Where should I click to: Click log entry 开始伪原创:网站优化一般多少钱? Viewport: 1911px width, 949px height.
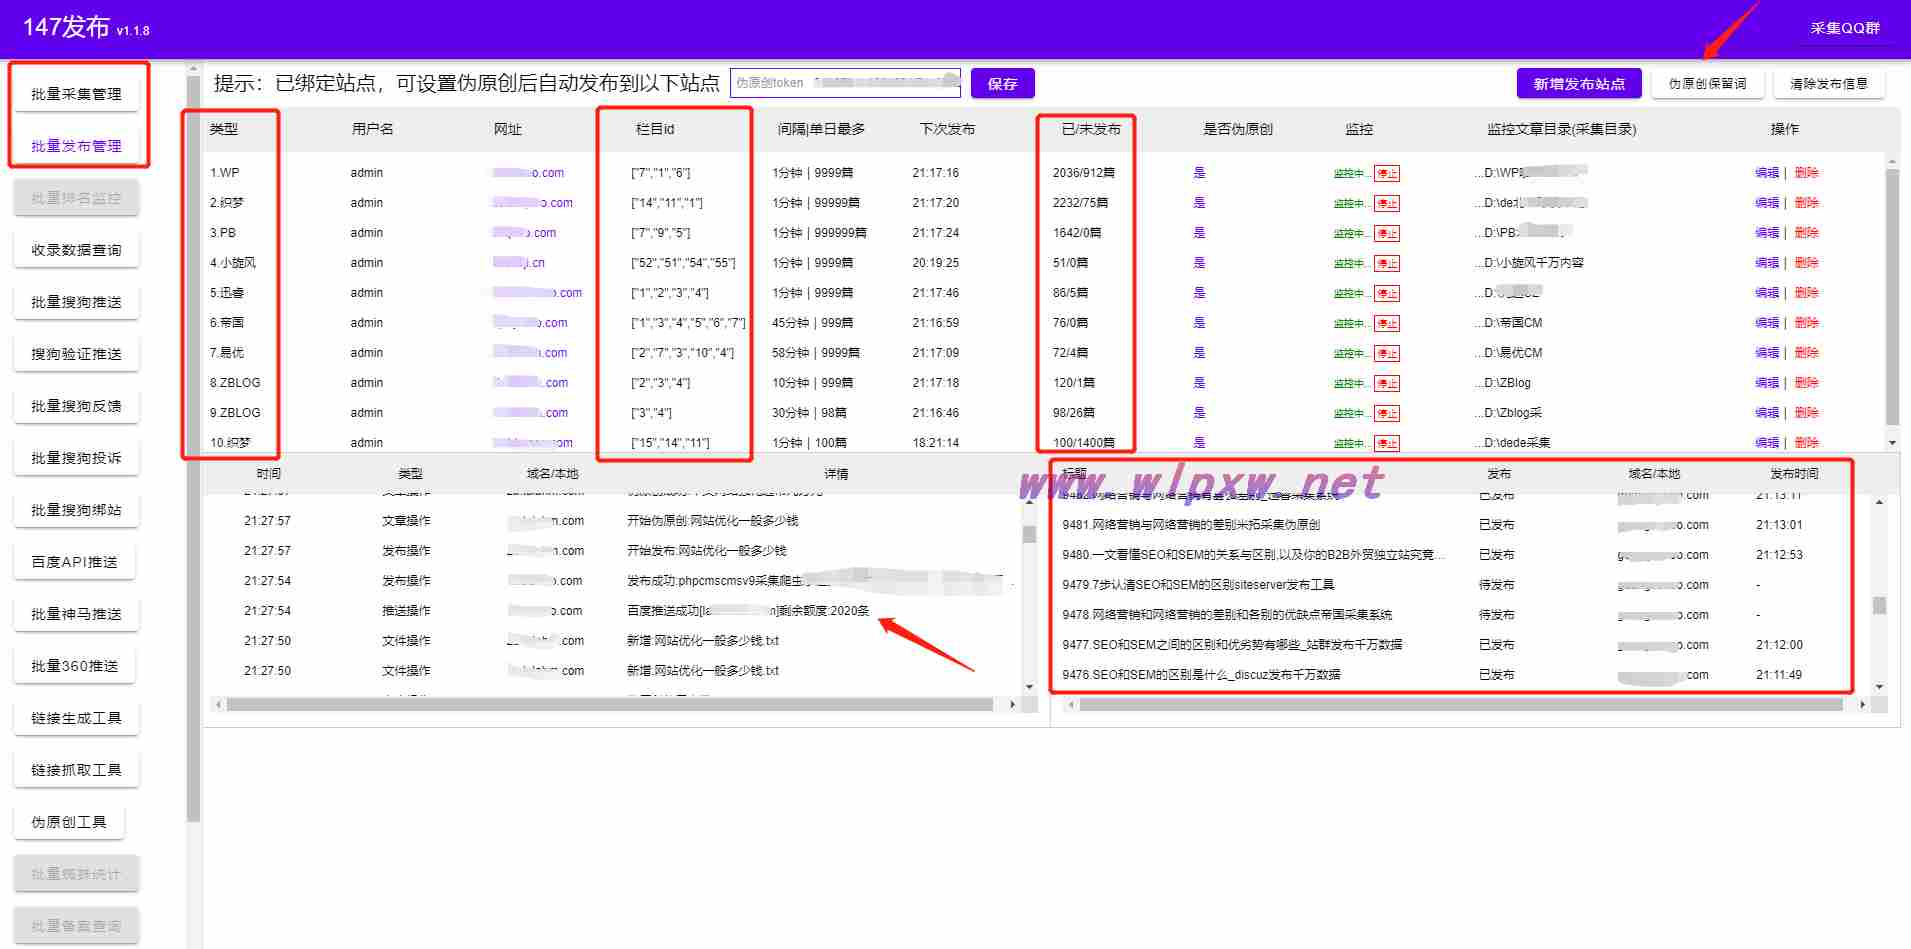pos(712,521)
